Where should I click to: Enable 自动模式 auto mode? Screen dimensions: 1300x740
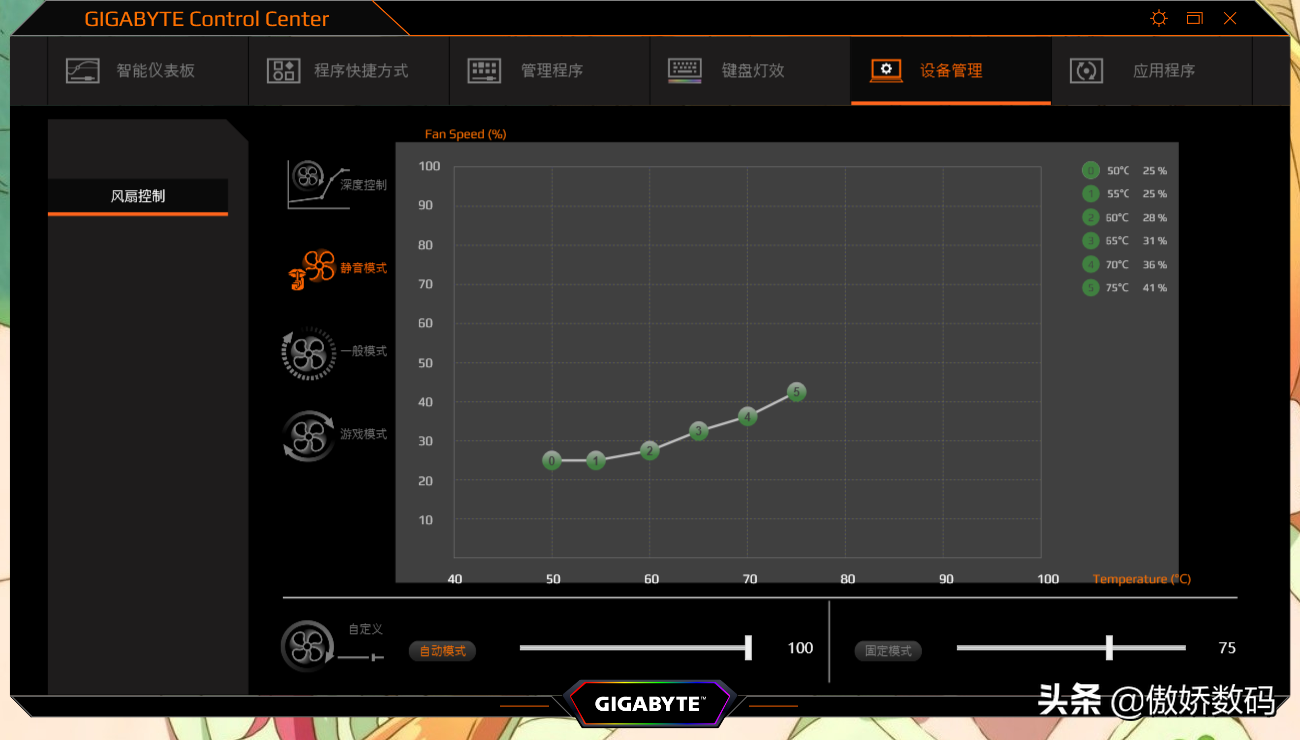click(442, 651)
